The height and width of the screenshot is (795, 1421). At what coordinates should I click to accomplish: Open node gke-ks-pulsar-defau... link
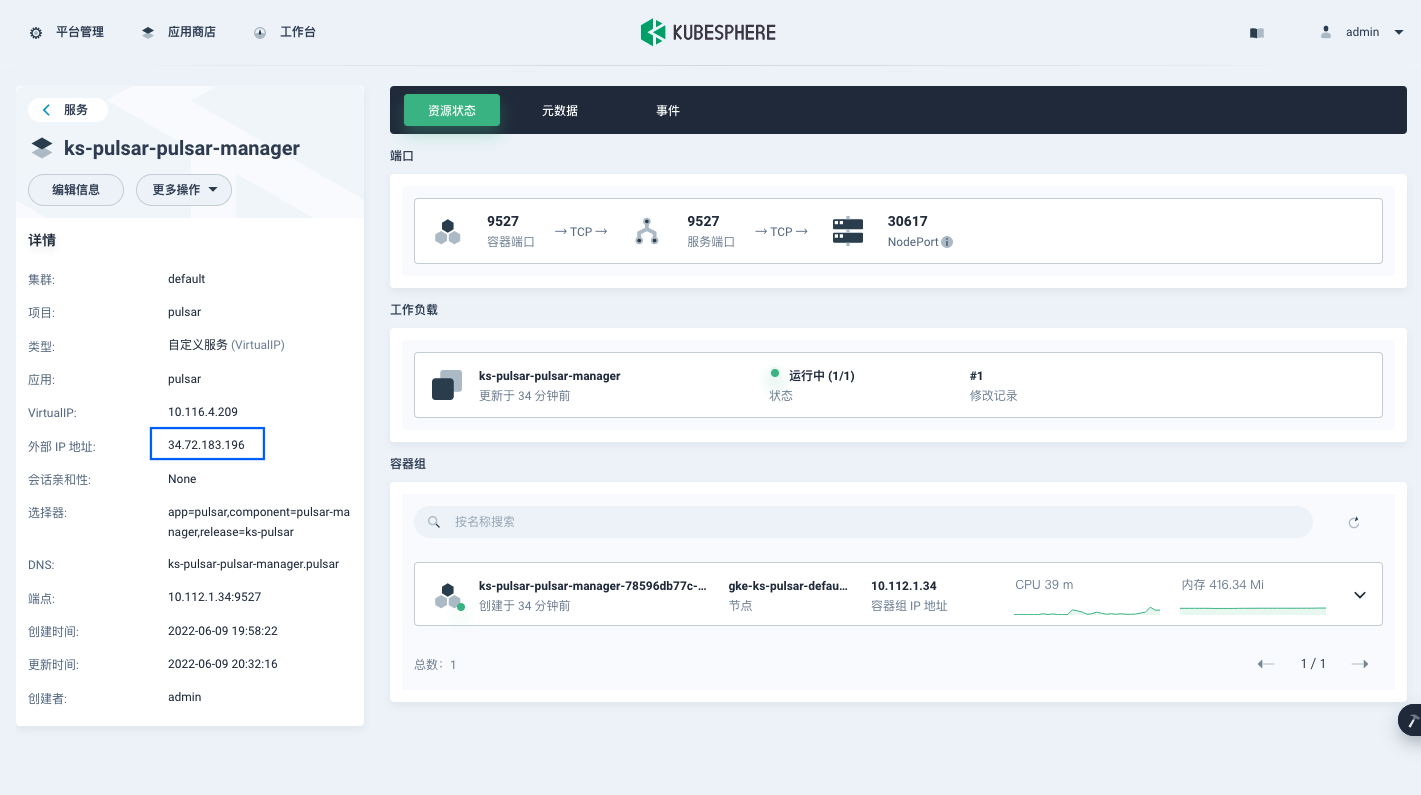click(x=788, y=586)
